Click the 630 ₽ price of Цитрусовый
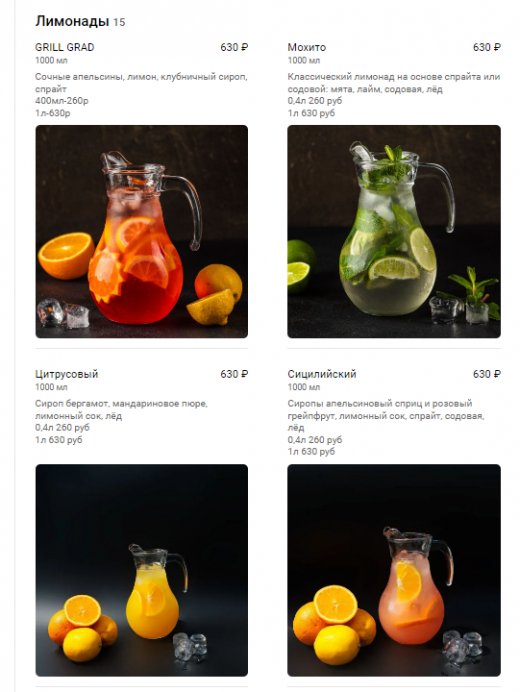The image size is (520, 692). point(234,374)
